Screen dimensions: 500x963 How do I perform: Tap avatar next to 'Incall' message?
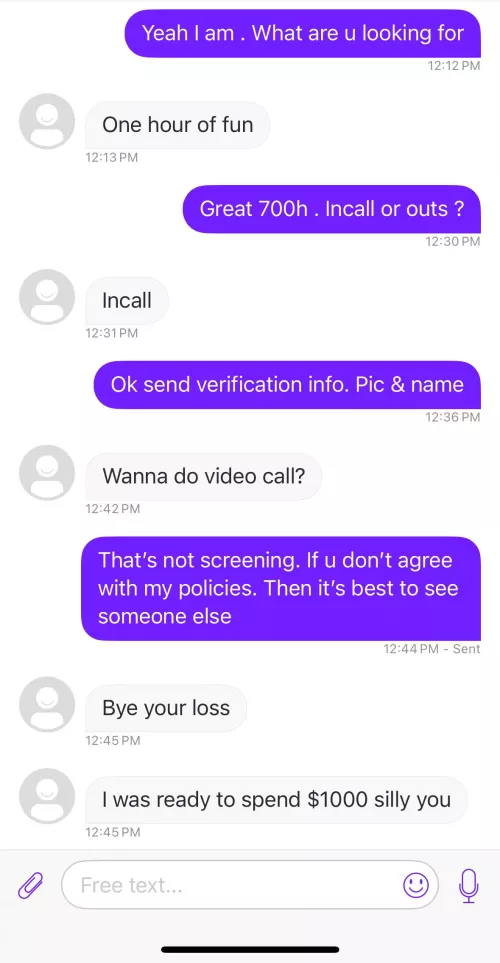pyautogui.click(x=47, y=297)
